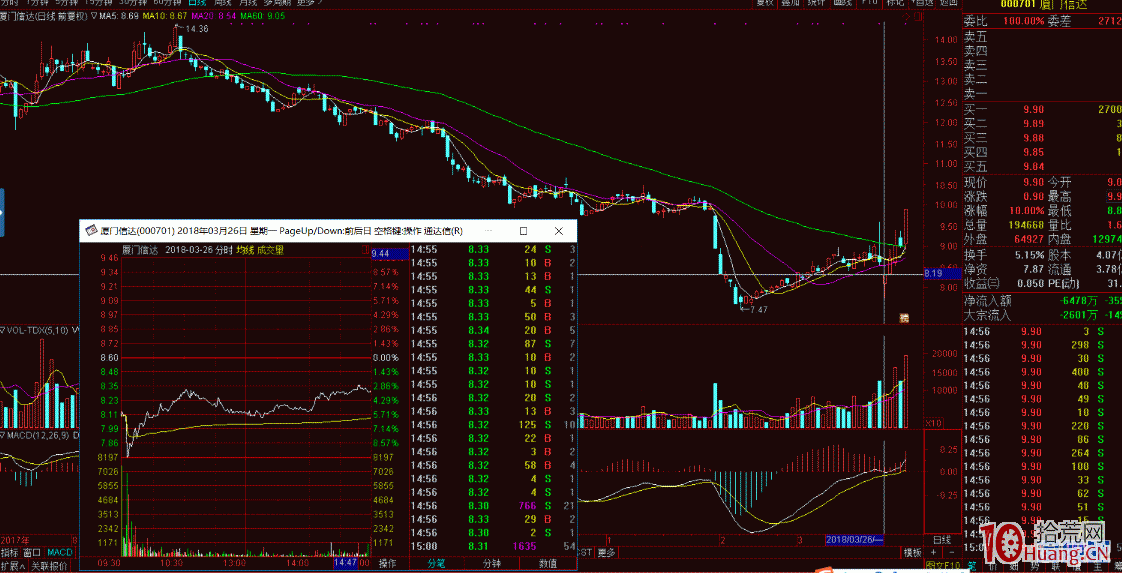Click the 统计 statistics toolbar button

click(x=816, y=2)
